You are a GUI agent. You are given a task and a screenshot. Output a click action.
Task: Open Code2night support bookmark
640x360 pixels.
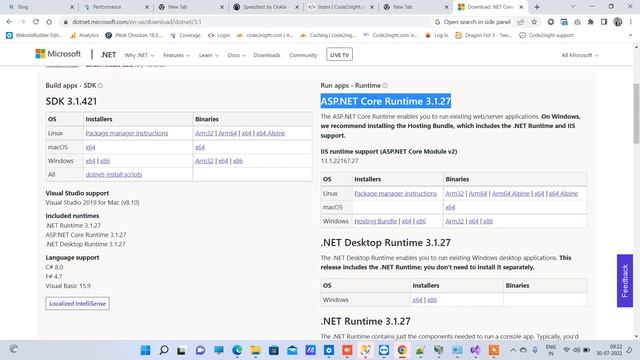pos(547,35)
